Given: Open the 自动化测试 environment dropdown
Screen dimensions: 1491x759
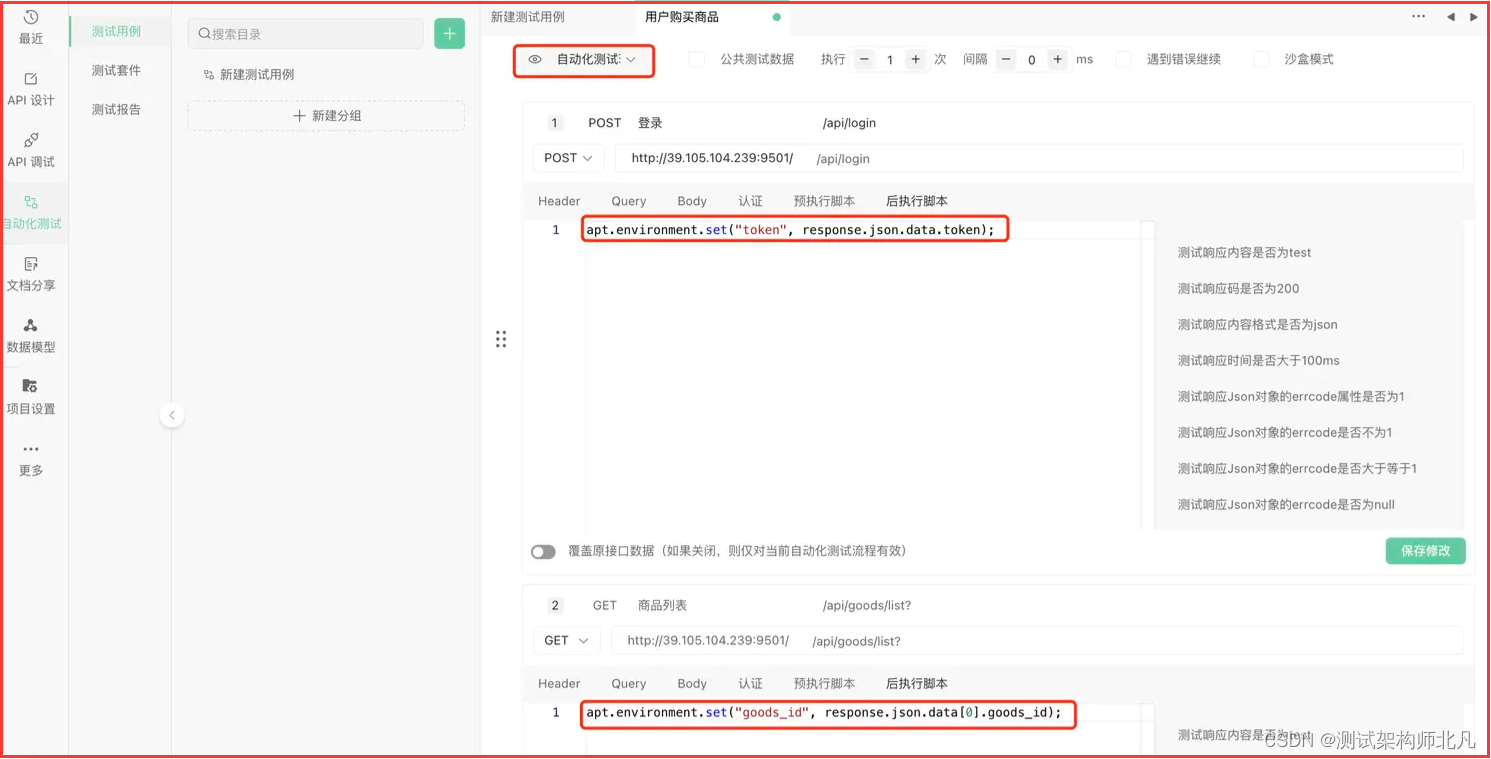Looking at the screenshot, I should coord(596,60).
